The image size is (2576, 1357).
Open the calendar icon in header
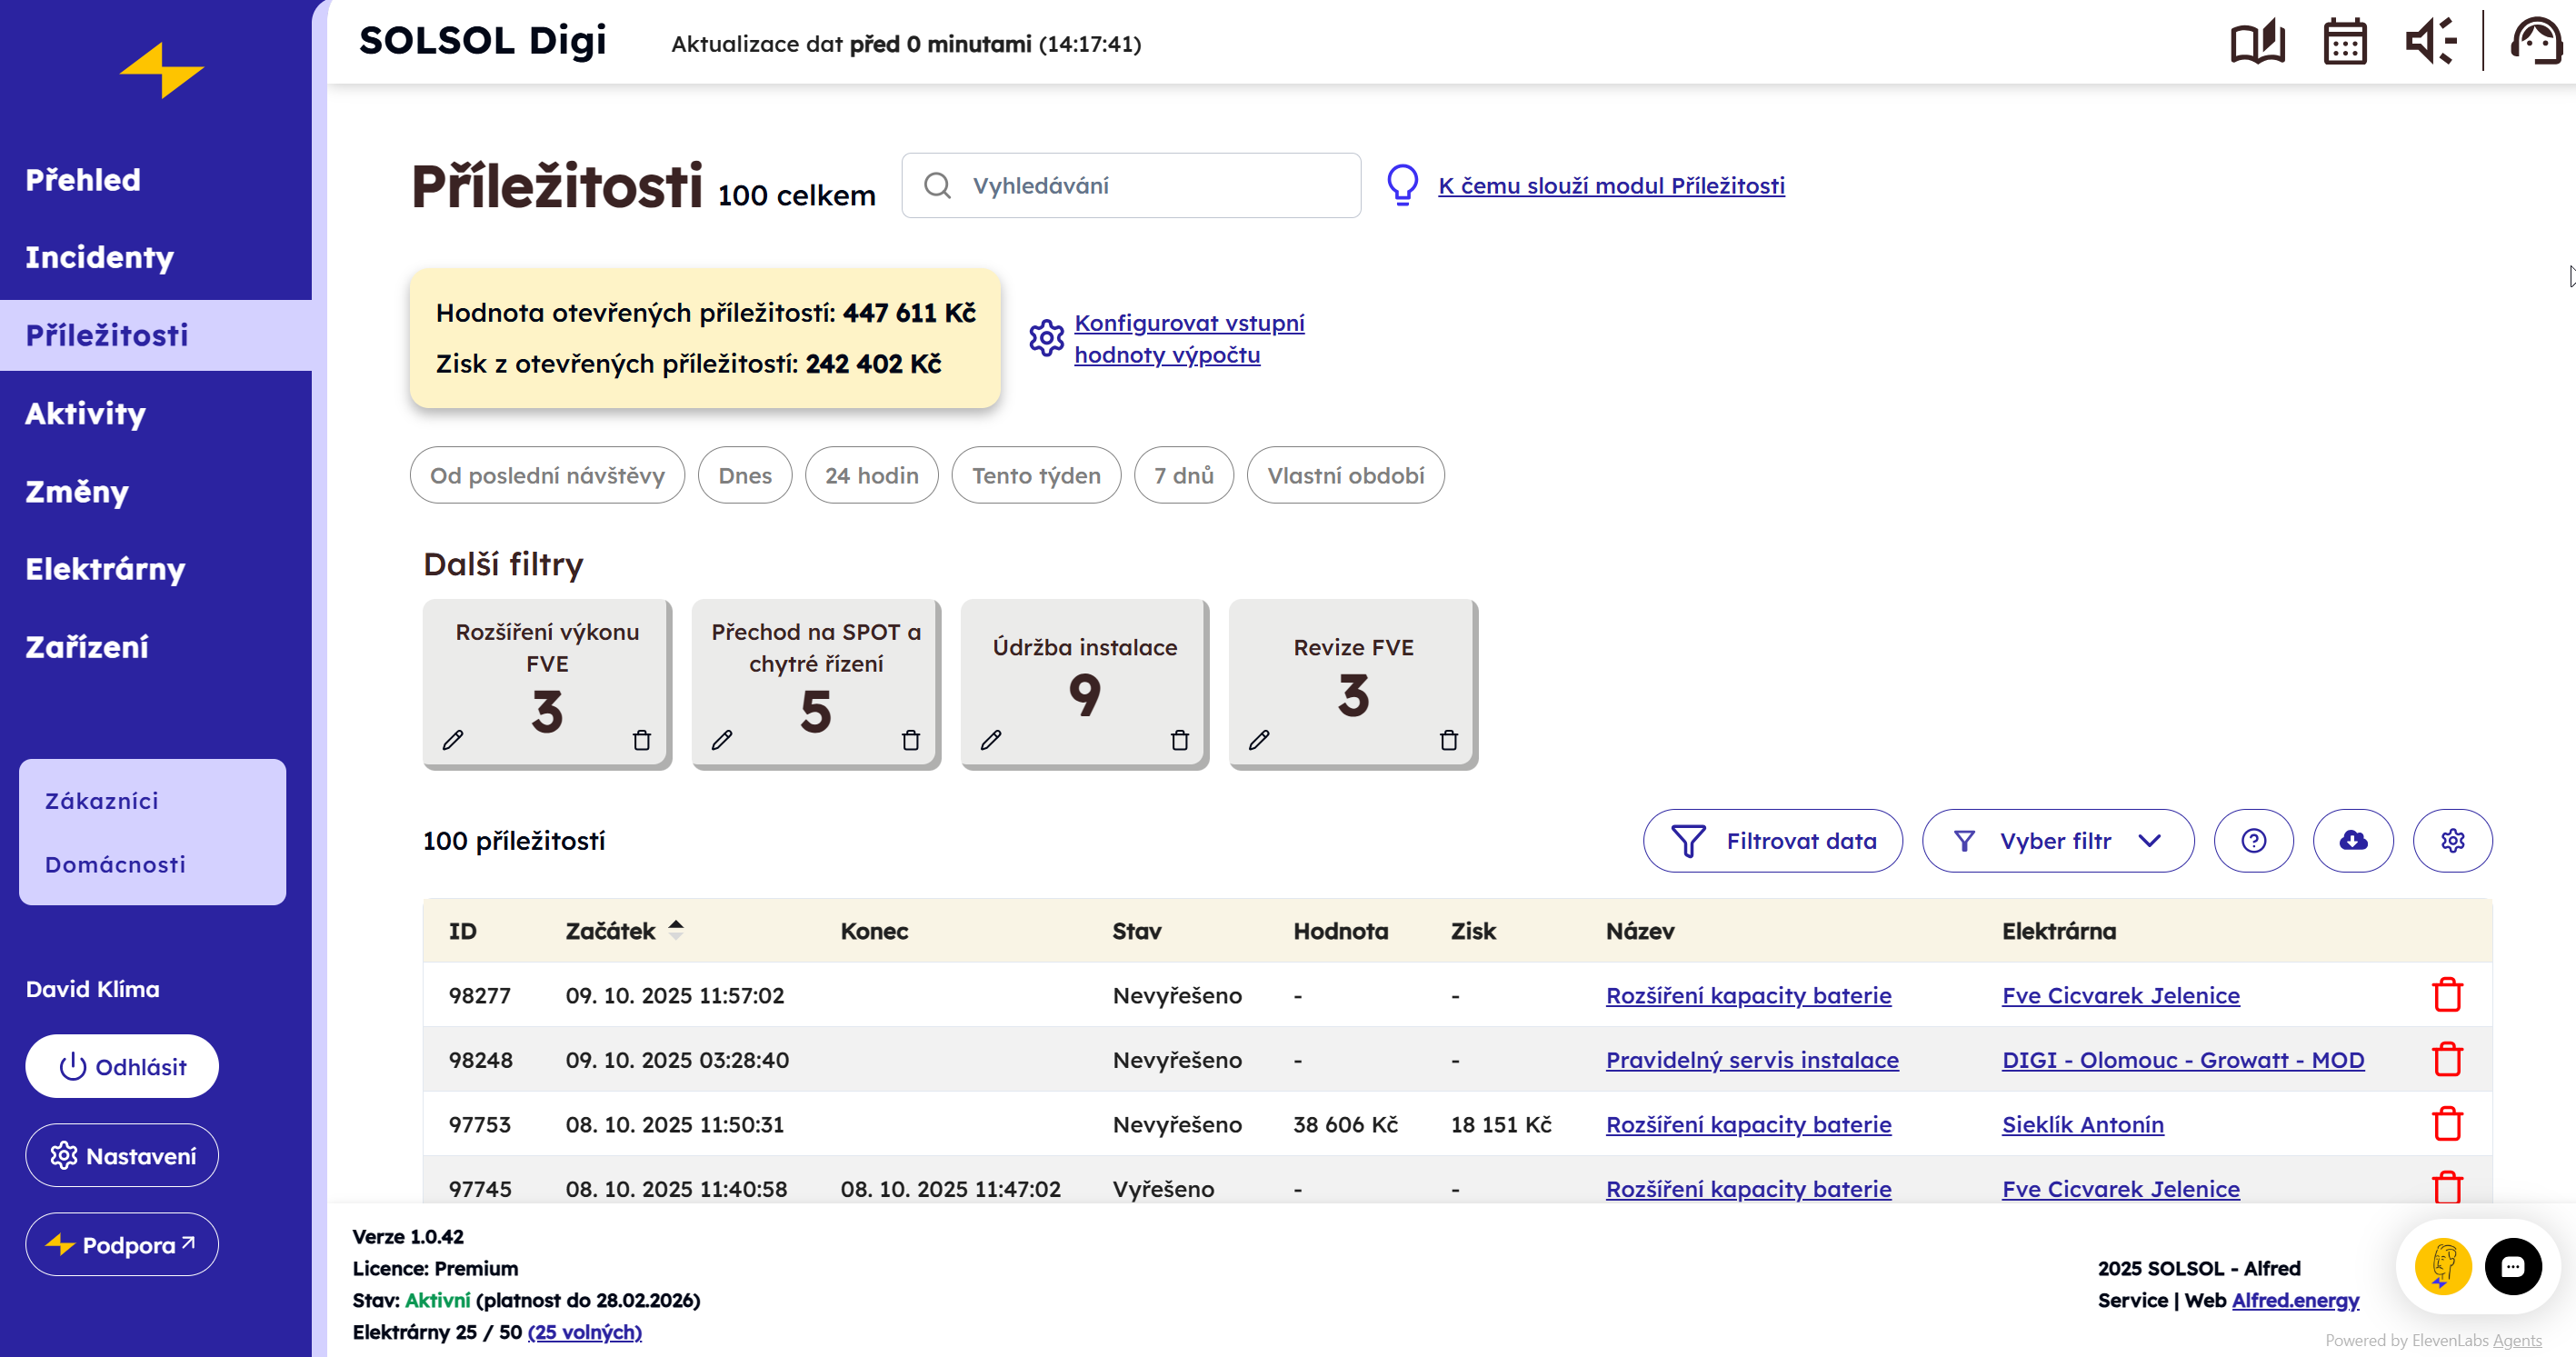click(2344, 42)
